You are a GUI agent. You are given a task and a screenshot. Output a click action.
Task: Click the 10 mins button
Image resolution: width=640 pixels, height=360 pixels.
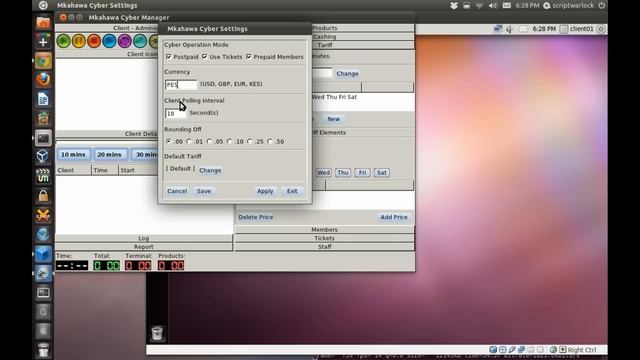[x=73, y=155]
